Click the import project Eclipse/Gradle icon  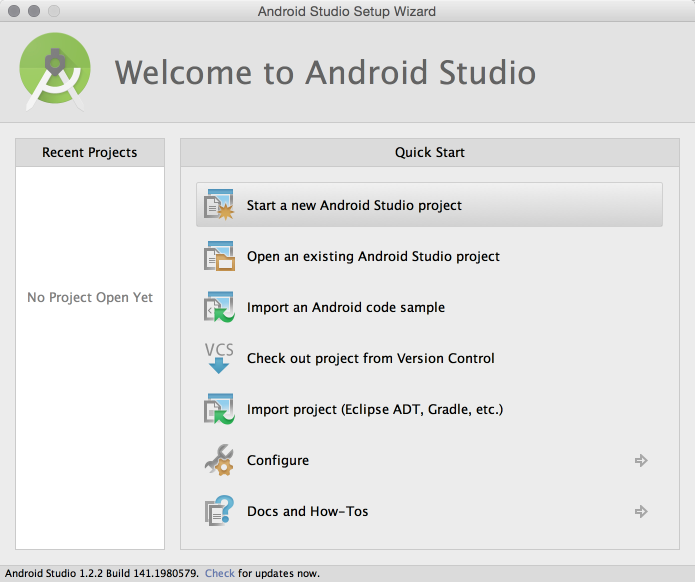(x=219, y=409)
